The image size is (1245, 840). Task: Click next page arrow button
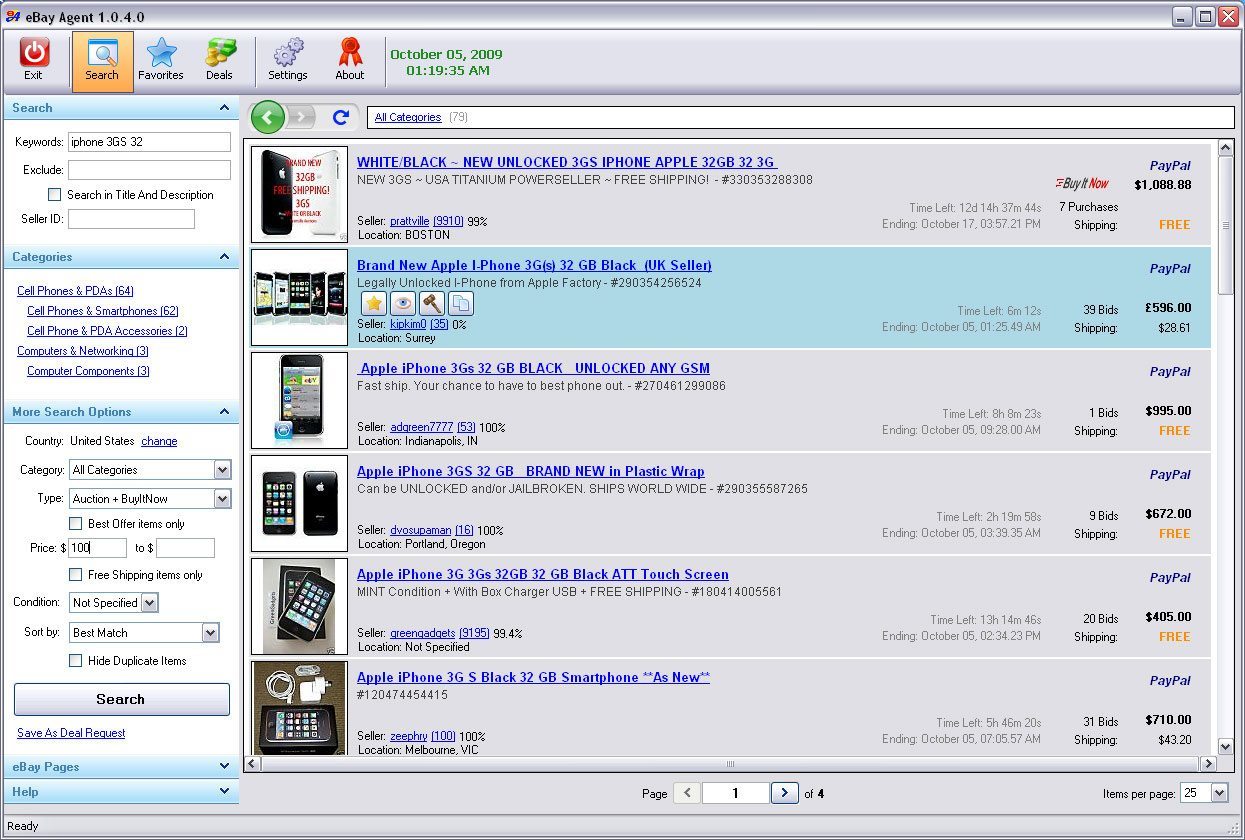tap(785, 793)
